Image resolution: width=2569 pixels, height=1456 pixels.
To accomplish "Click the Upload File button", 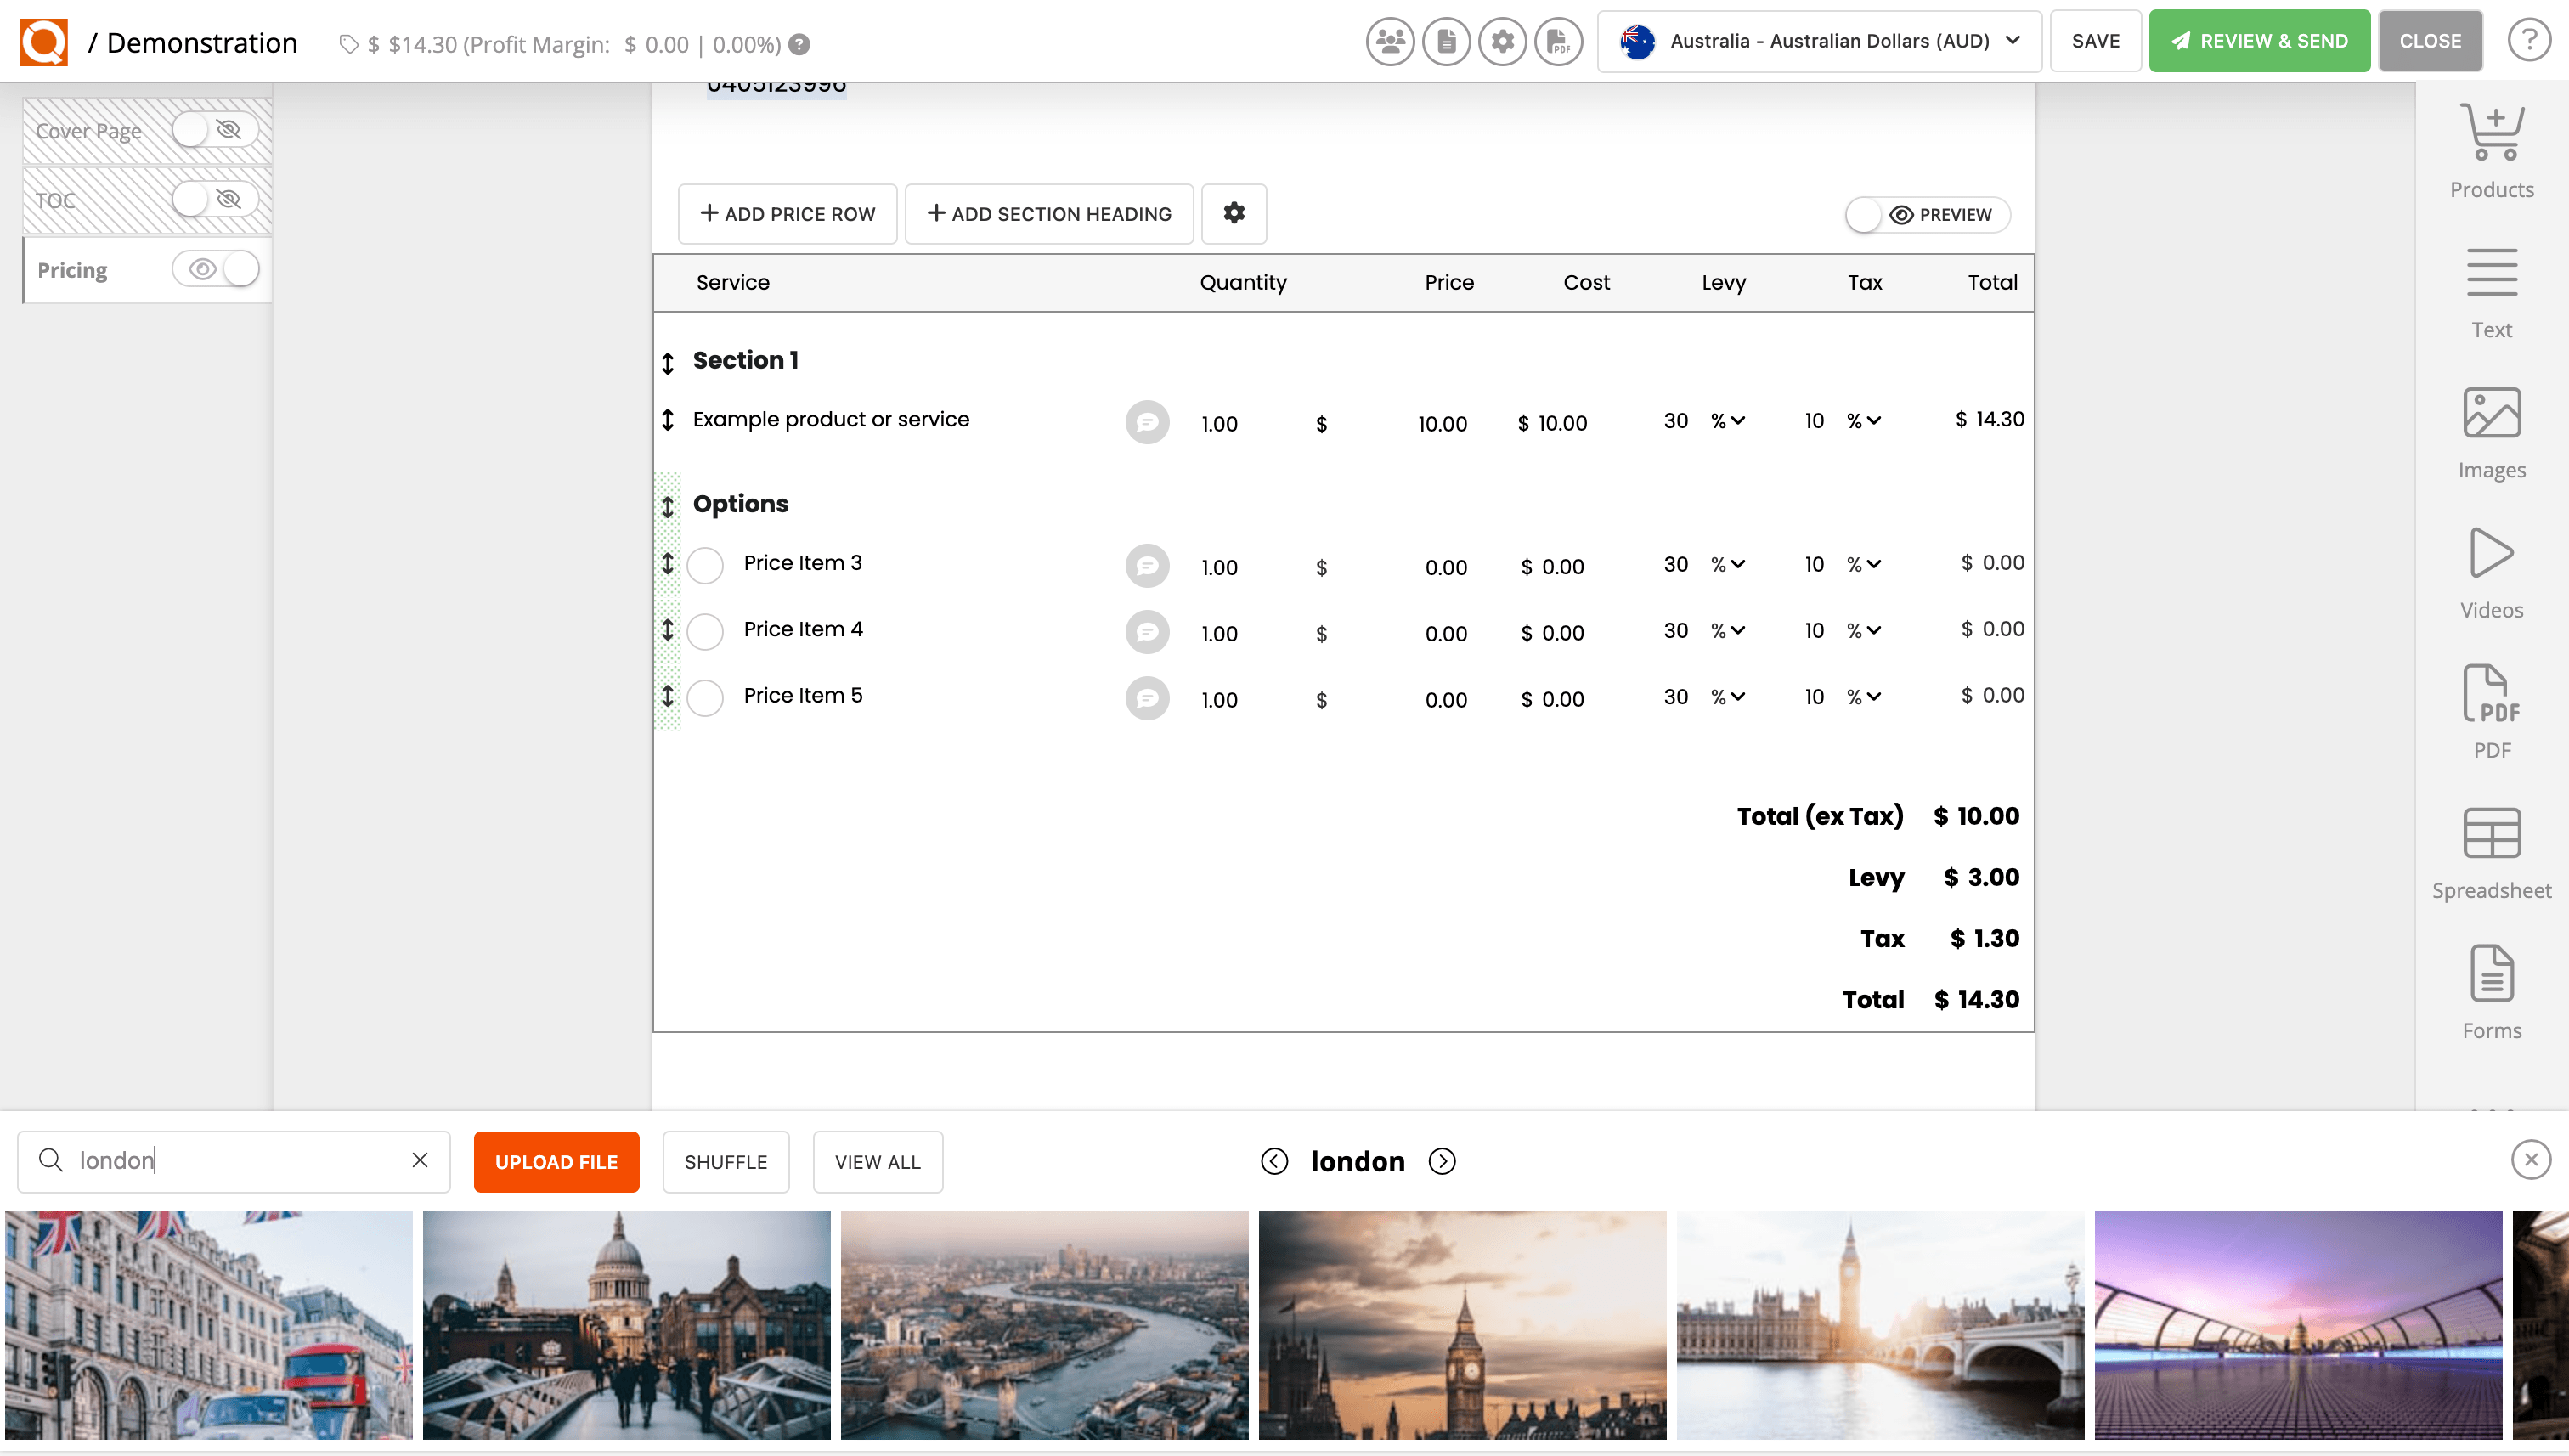I will pyautogui.click(x=556, y=1162).
